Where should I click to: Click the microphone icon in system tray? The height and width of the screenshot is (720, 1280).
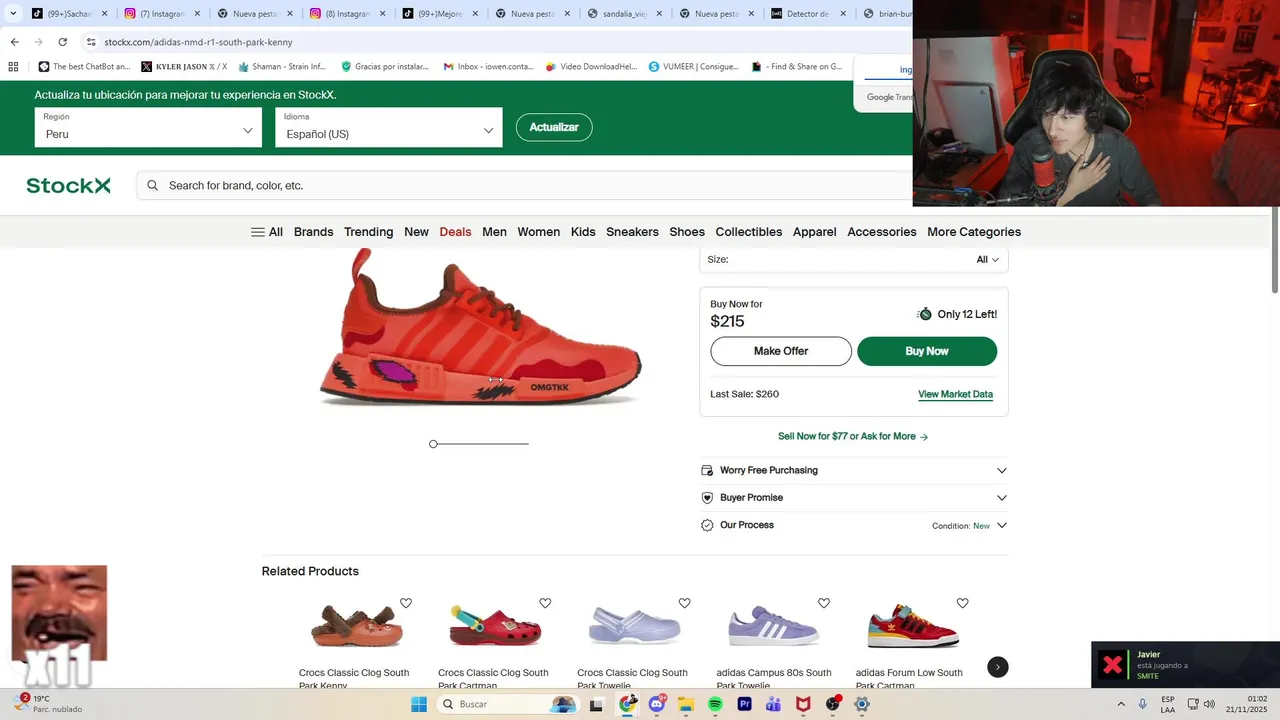pos(1143,704)
